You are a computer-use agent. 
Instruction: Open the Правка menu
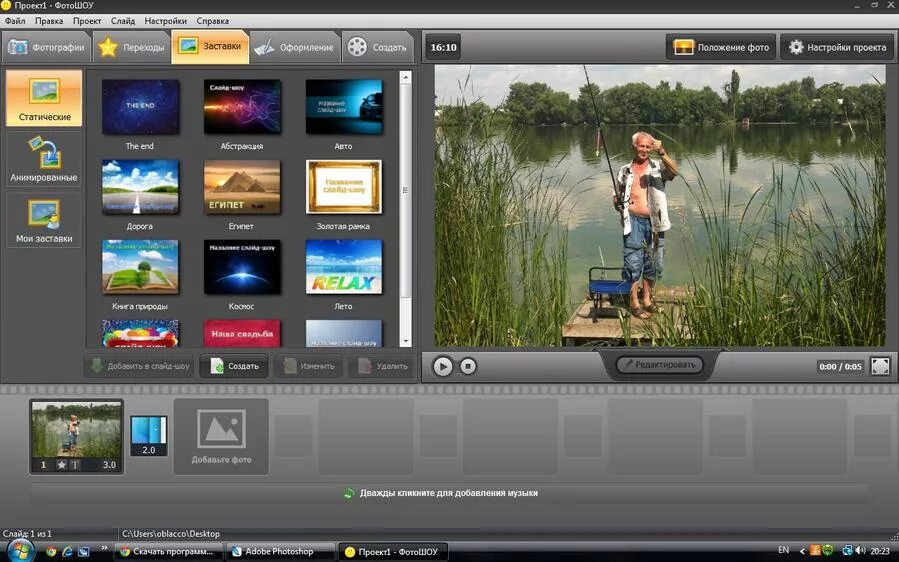tap(49, 21)
